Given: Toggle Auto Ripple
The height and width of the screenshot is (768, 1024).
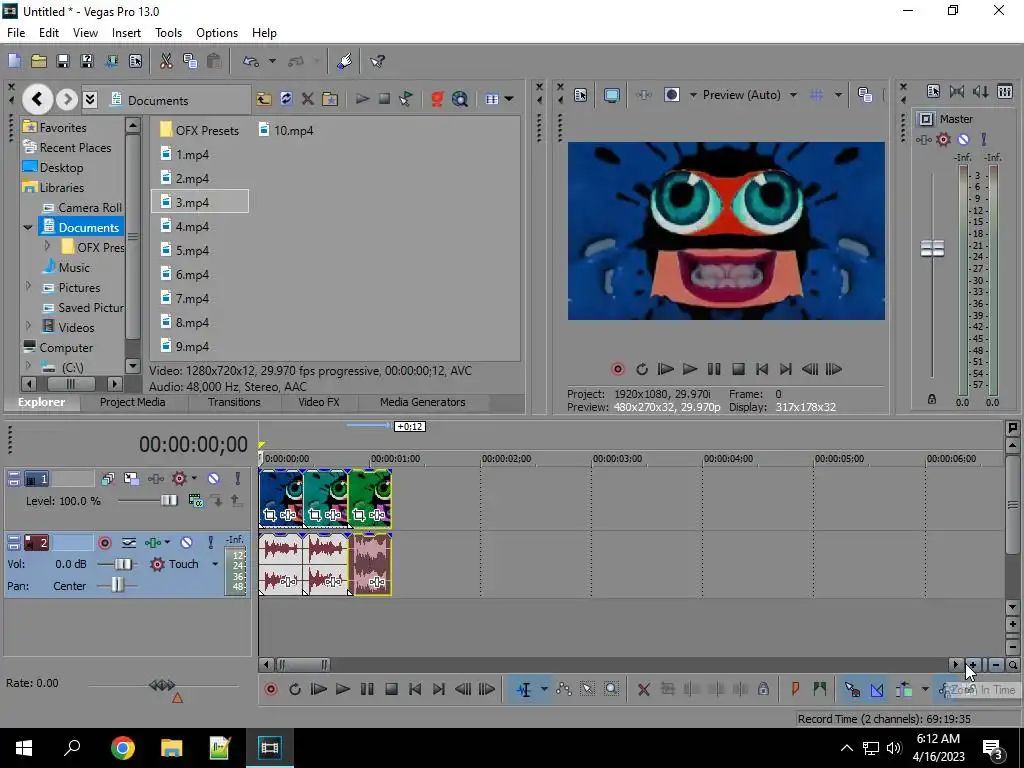Looking at the screenshot, I should pyautogui.click(x=904, y=689).
